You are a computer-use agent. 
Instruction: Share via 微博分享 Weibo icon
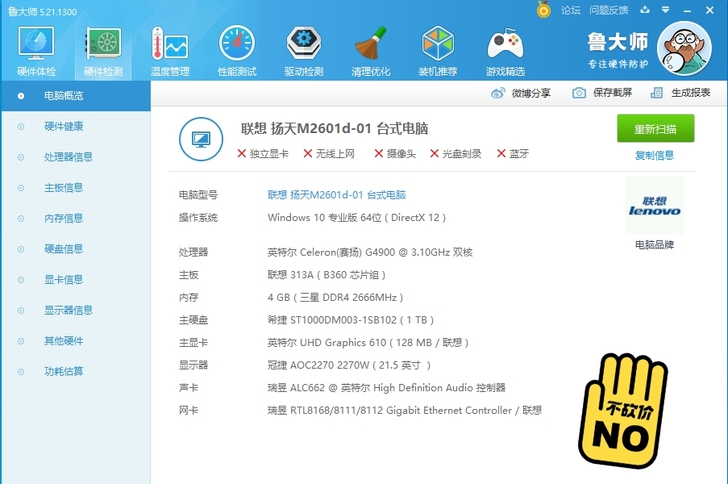(498, 93)
